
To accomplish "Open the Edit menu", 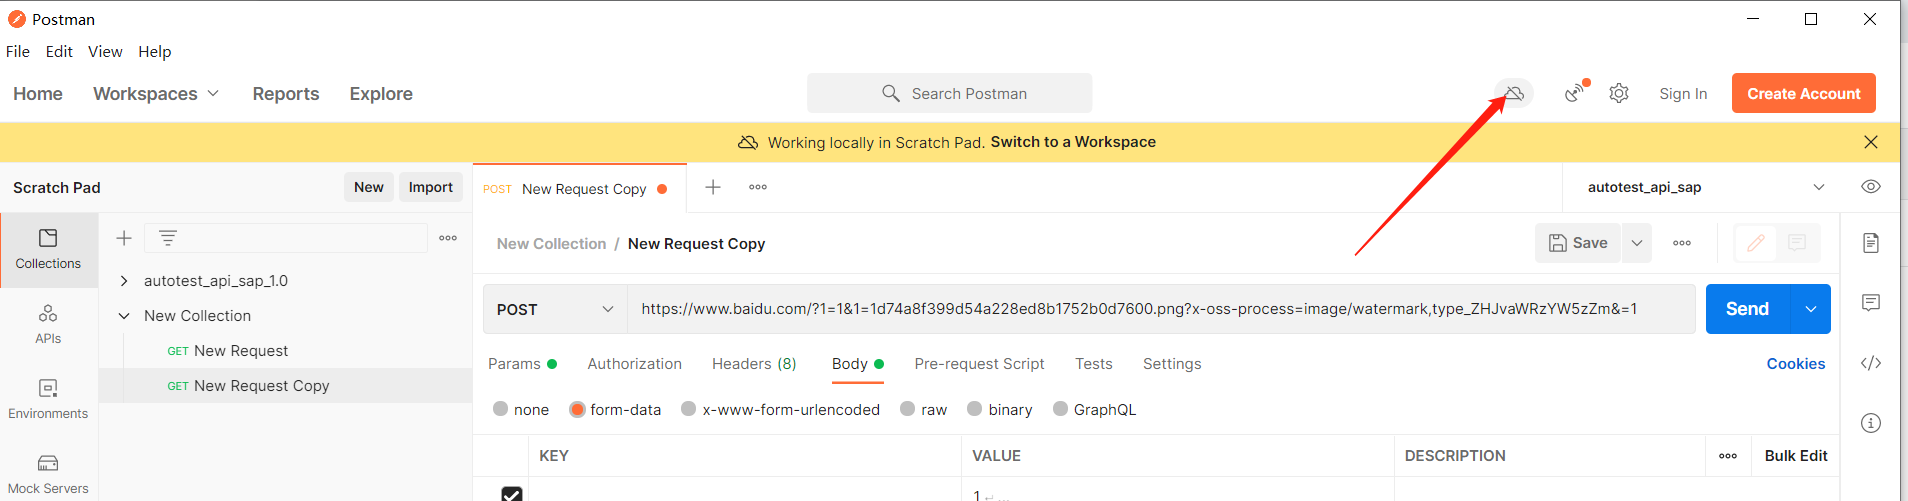I will 59,51.
